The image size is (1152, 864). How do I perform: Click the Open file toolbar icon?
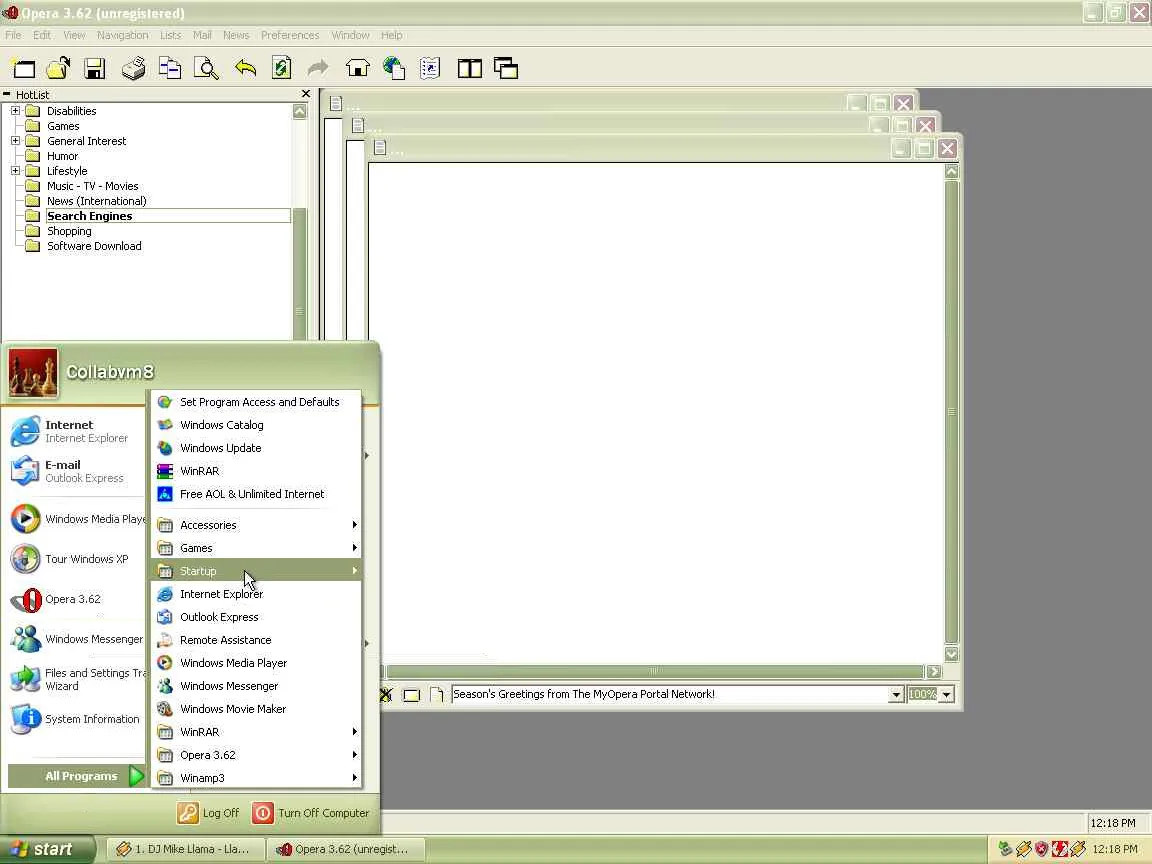[x=58, y=68]
